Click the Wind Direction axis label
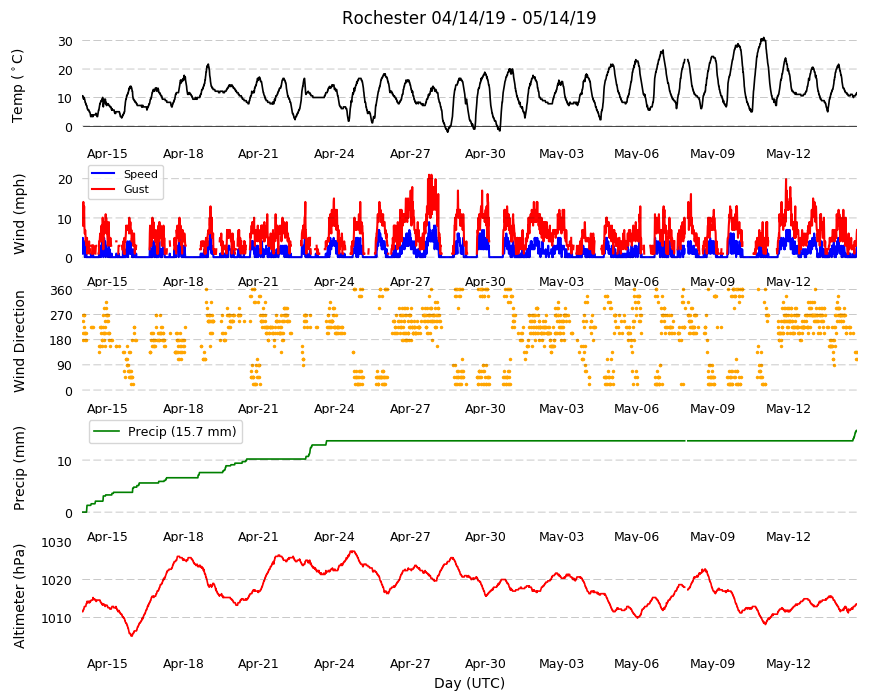Viewport: 870px width, 700px height. click(x=19, y=341)
